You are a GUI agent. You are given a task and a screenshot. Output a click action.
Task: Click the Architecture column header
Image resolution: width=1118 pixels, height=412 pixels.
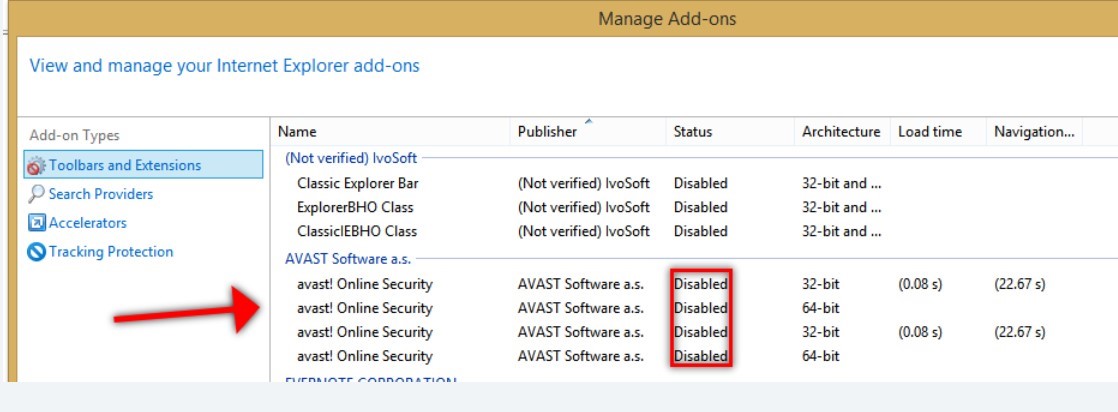click(840, 132)
